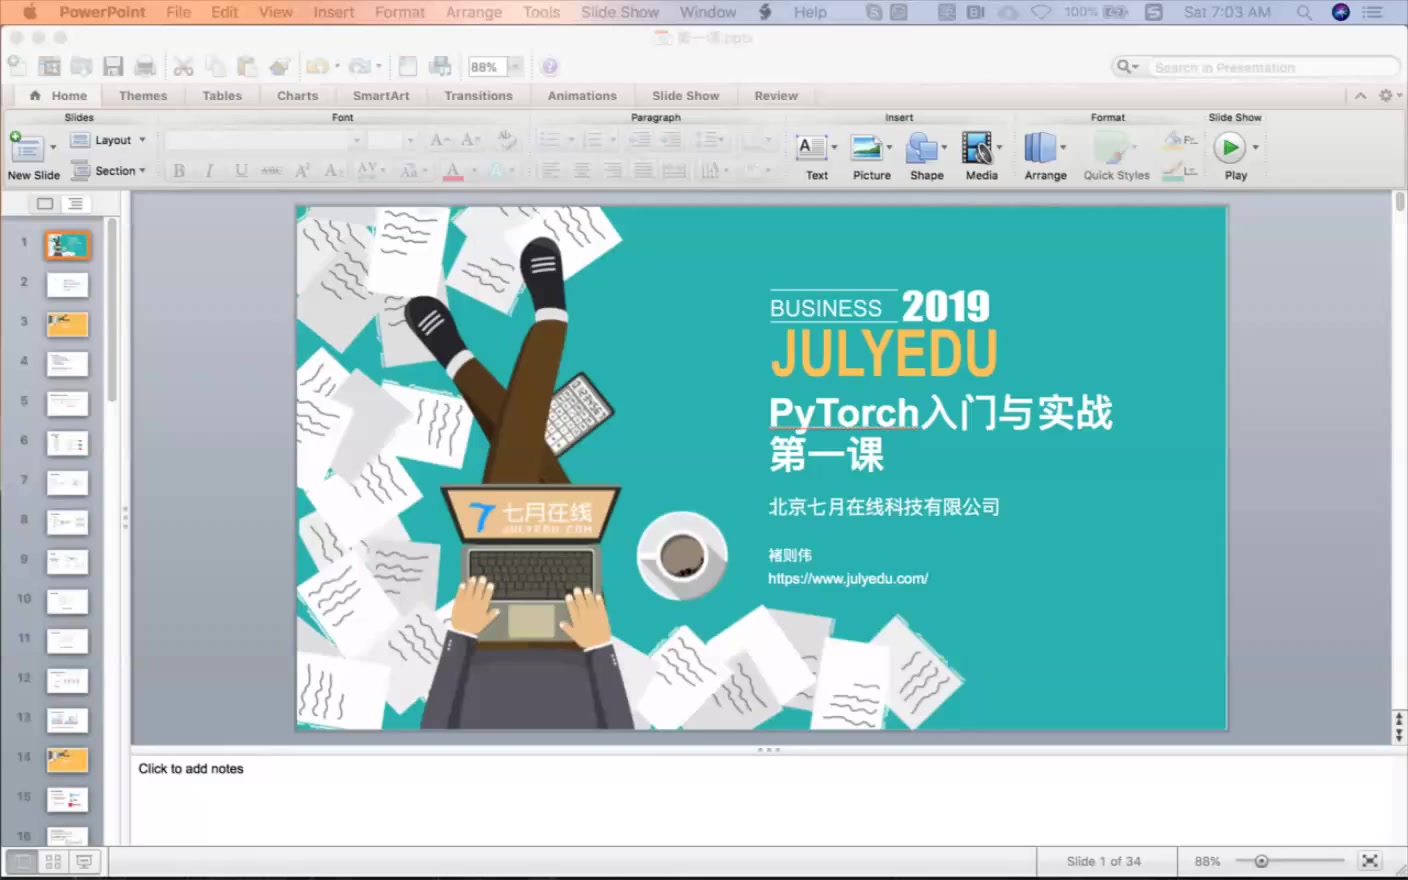
Task: Expand the New Slide dropdown arrow
Action: pyautogui.click(x=53, y=147)
